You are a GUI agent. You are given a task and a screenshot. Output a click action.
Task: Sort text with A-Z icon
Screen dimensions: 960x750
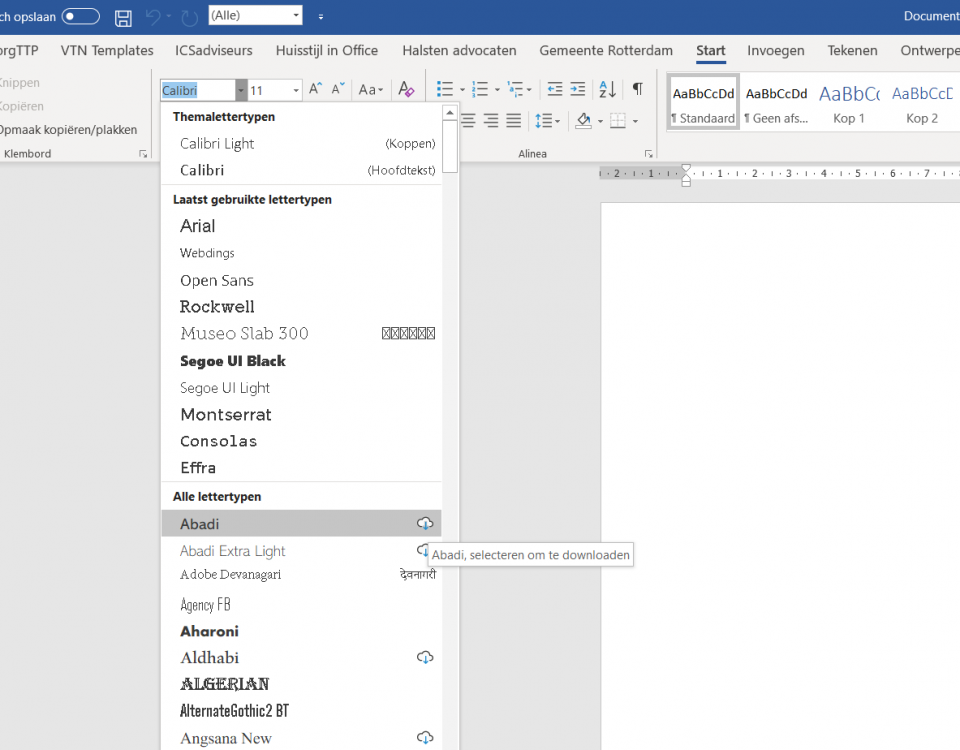tap(607, 89)
